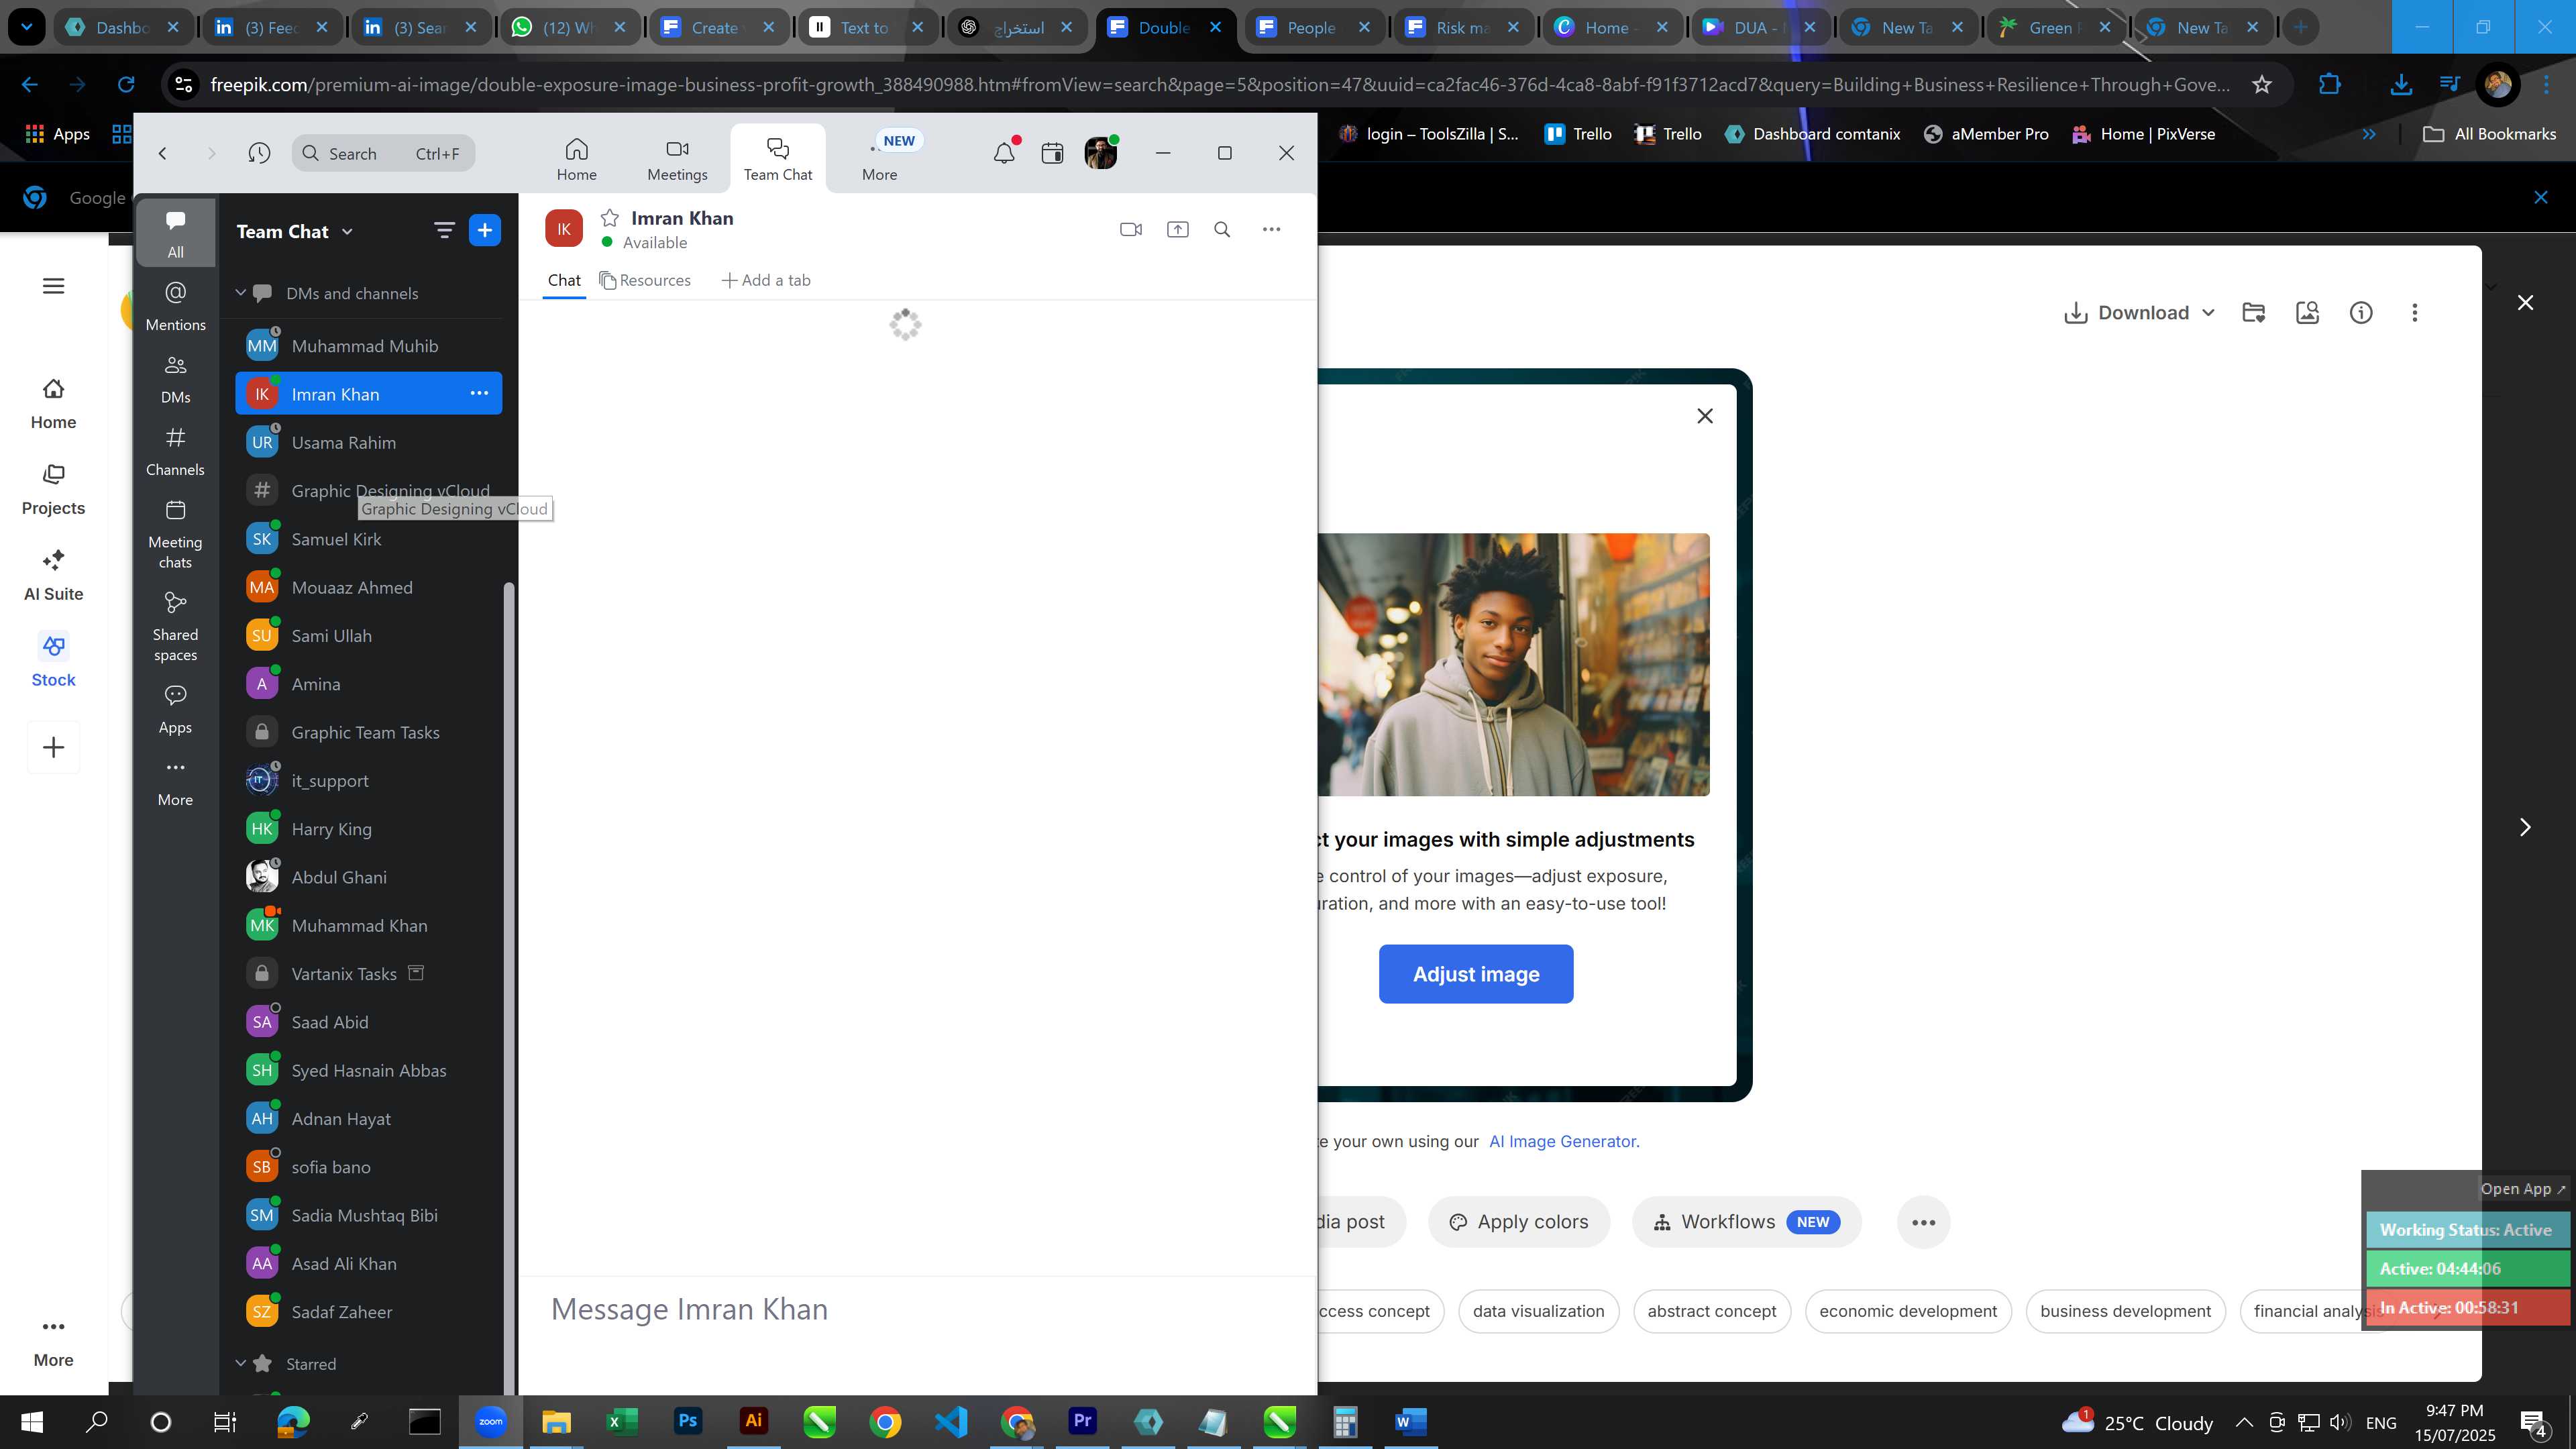
Task: Bookmark page with star in address bar
Action: pos(2261,84)
